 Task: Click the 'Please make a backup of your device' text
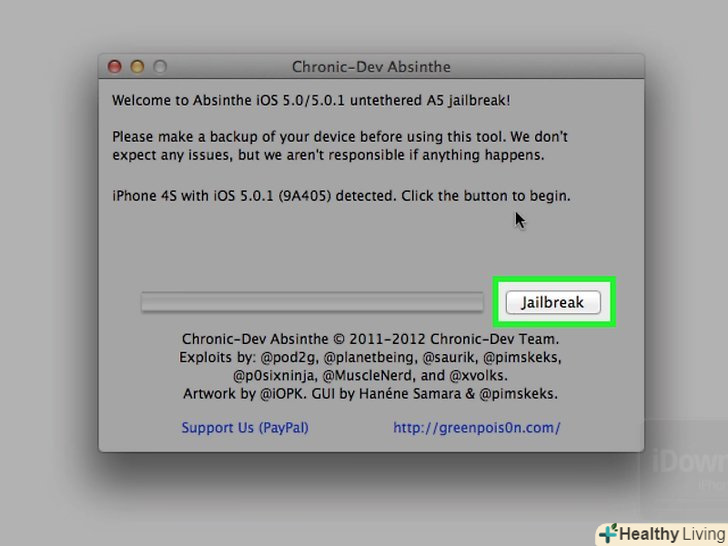click(340, 137)
